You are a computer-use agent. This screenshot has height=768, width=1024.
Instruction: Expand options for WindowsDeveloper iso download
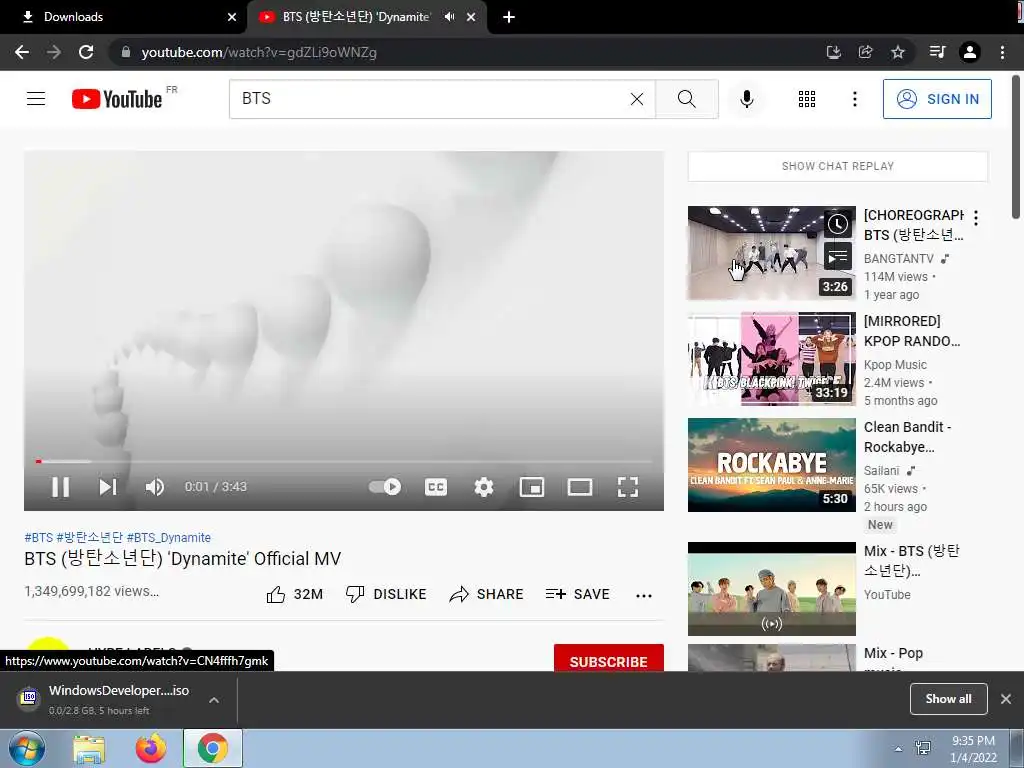pos(214,700)
